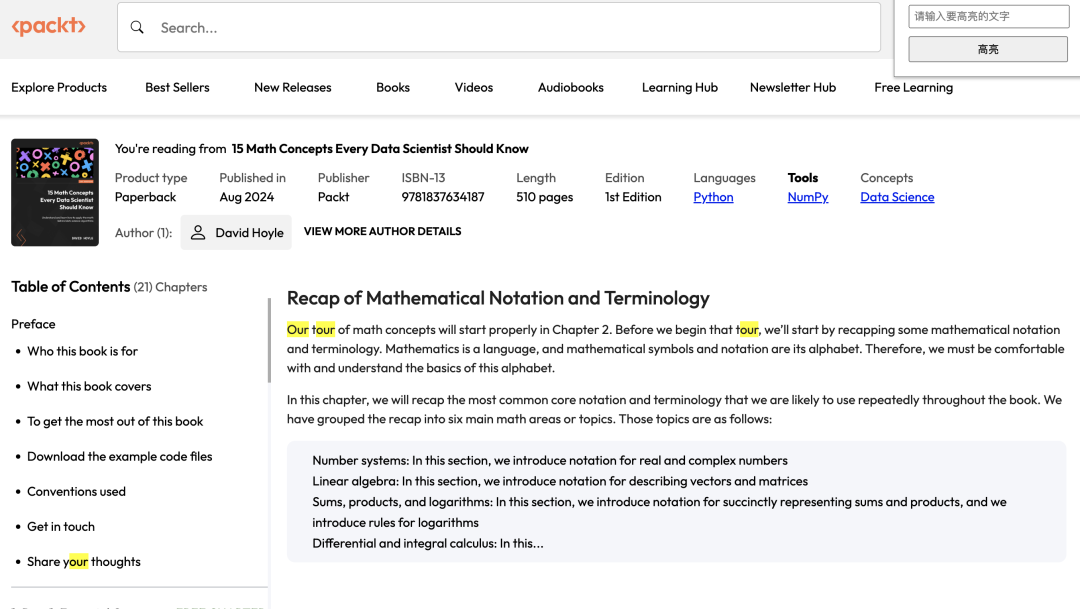Screen dimensions: 1080x609
Task: Click the Packt logo
Action: click(48, 27)
